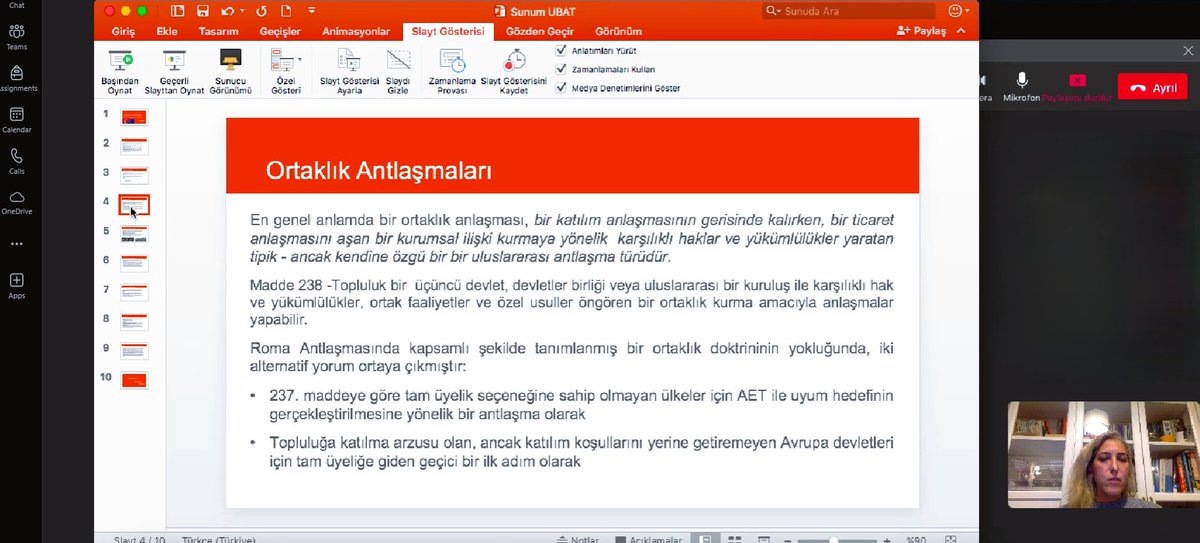The height and width of the screenshot is (543, 1200).
Task: Select slide 1 thumbnail
Action: 134,116
